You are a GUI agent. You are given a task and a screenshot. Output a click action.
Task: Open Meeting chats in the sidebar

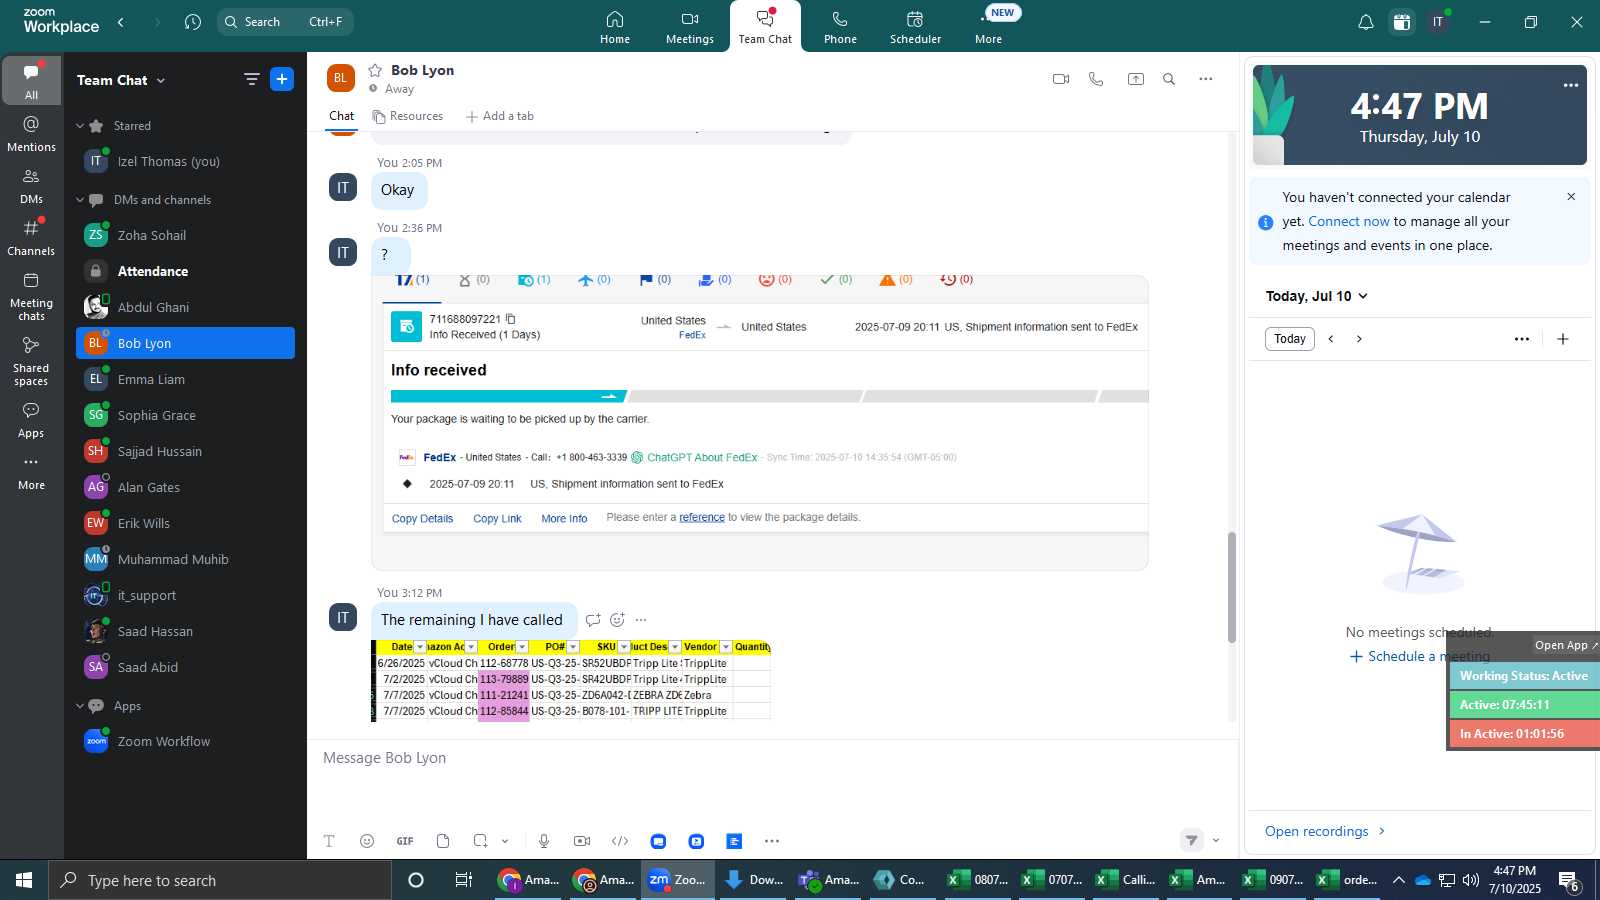tap(31, 297)
